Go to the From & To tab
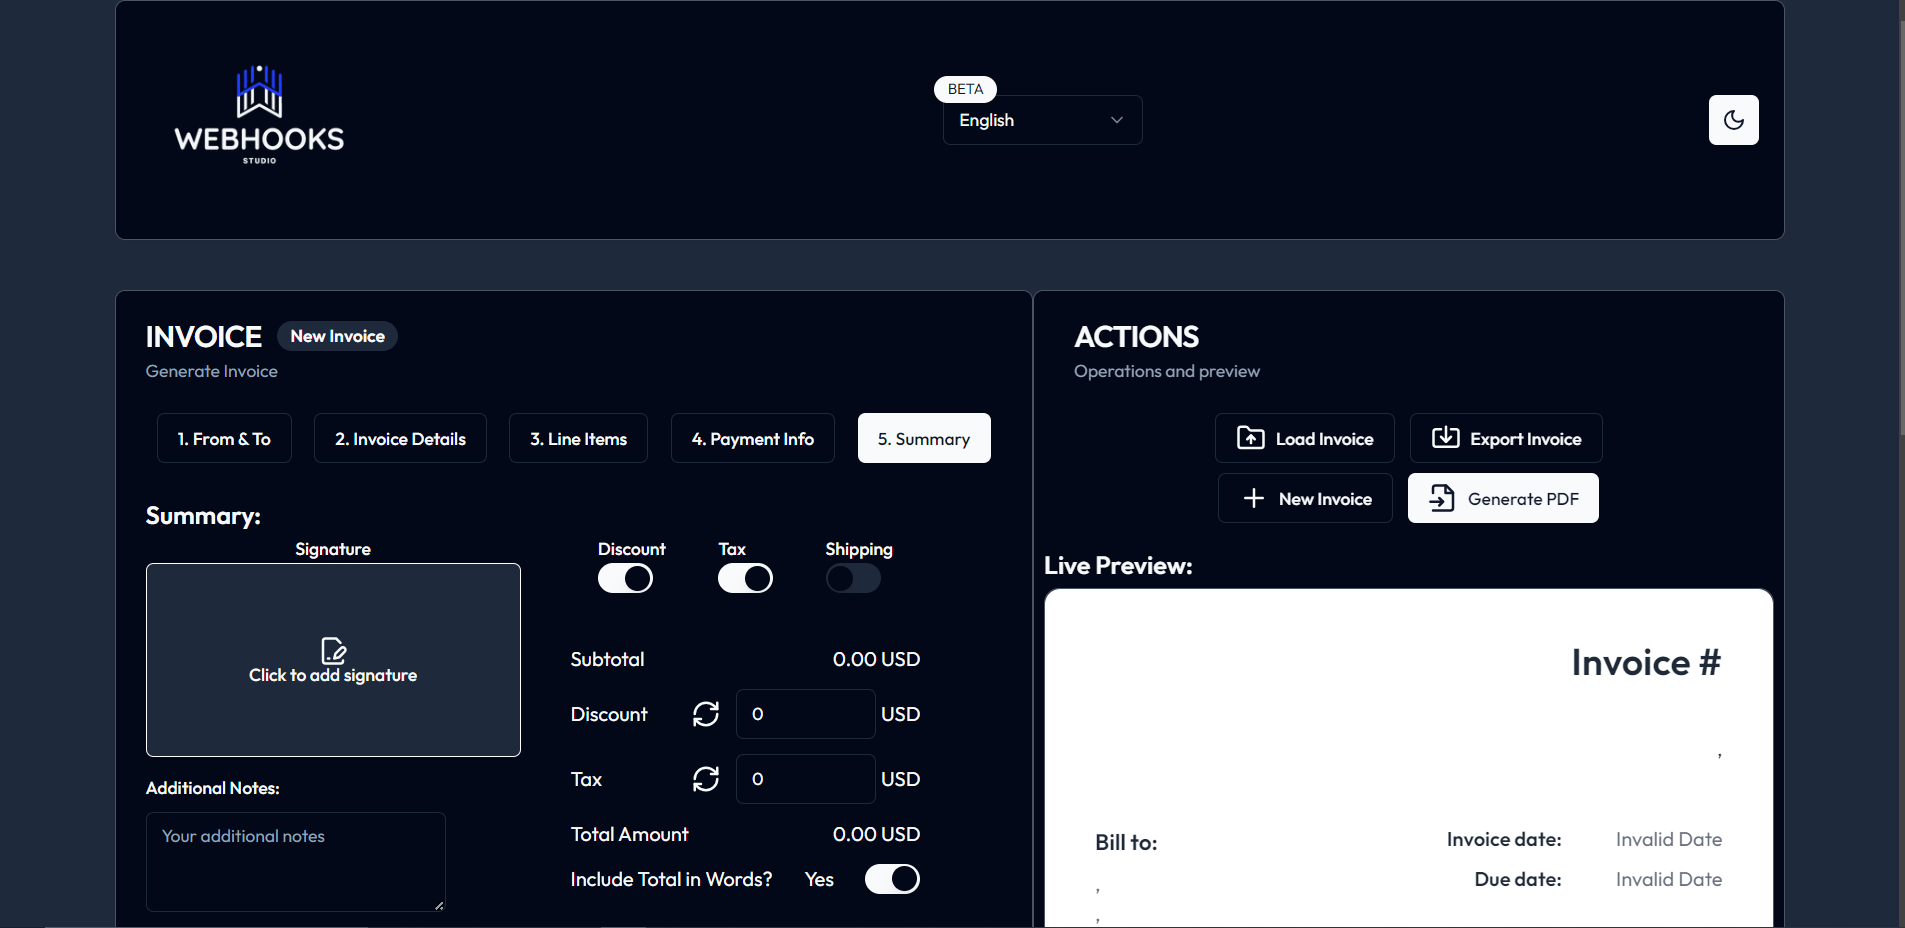The image size is (1905, 928). (x=224, y=438)
